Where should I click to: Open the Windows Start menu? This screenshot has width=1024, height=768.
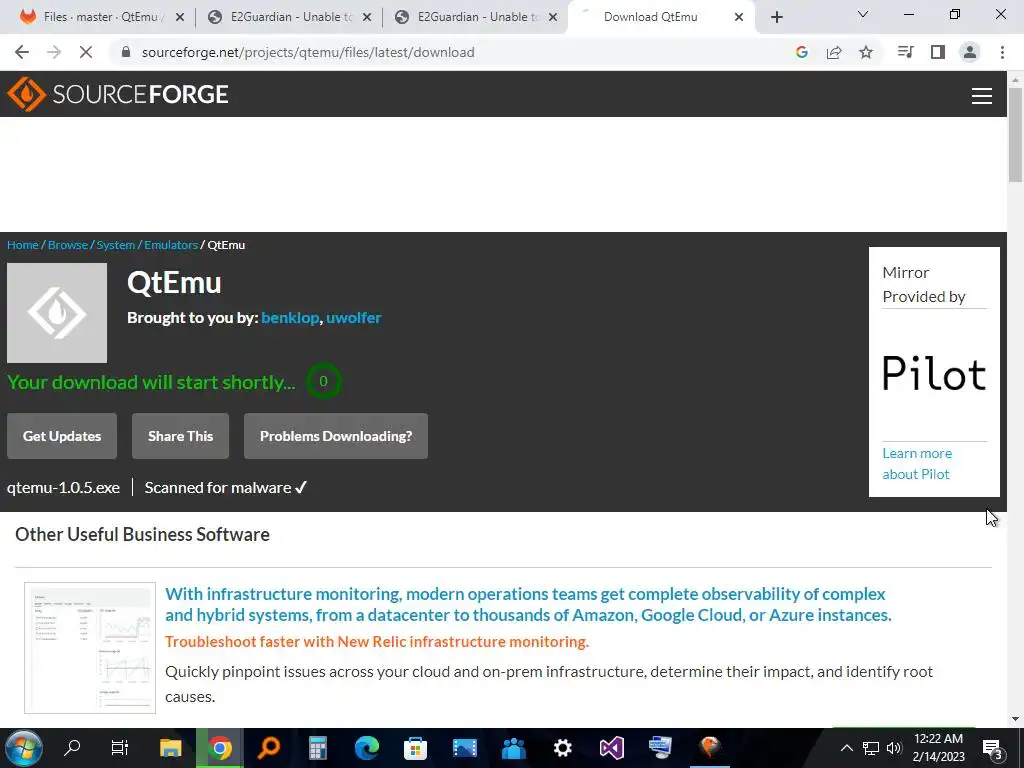(24, 748)
